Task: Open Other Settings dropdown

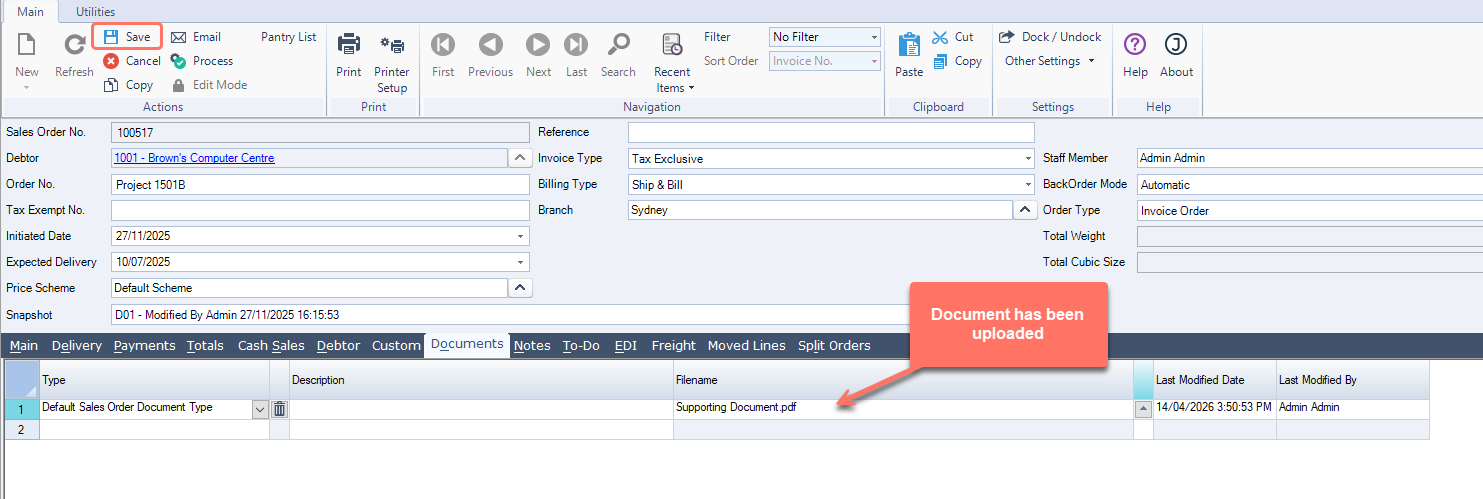Action: [x=1050, y=61]
